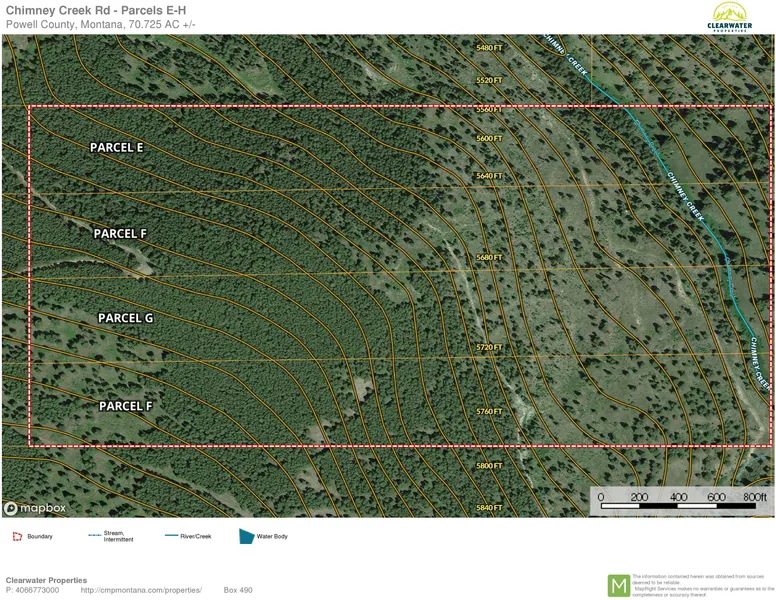Screen dimensions: 776x600
Task: Click the River/Creek legend line symbol
Action: coord(171,536)
